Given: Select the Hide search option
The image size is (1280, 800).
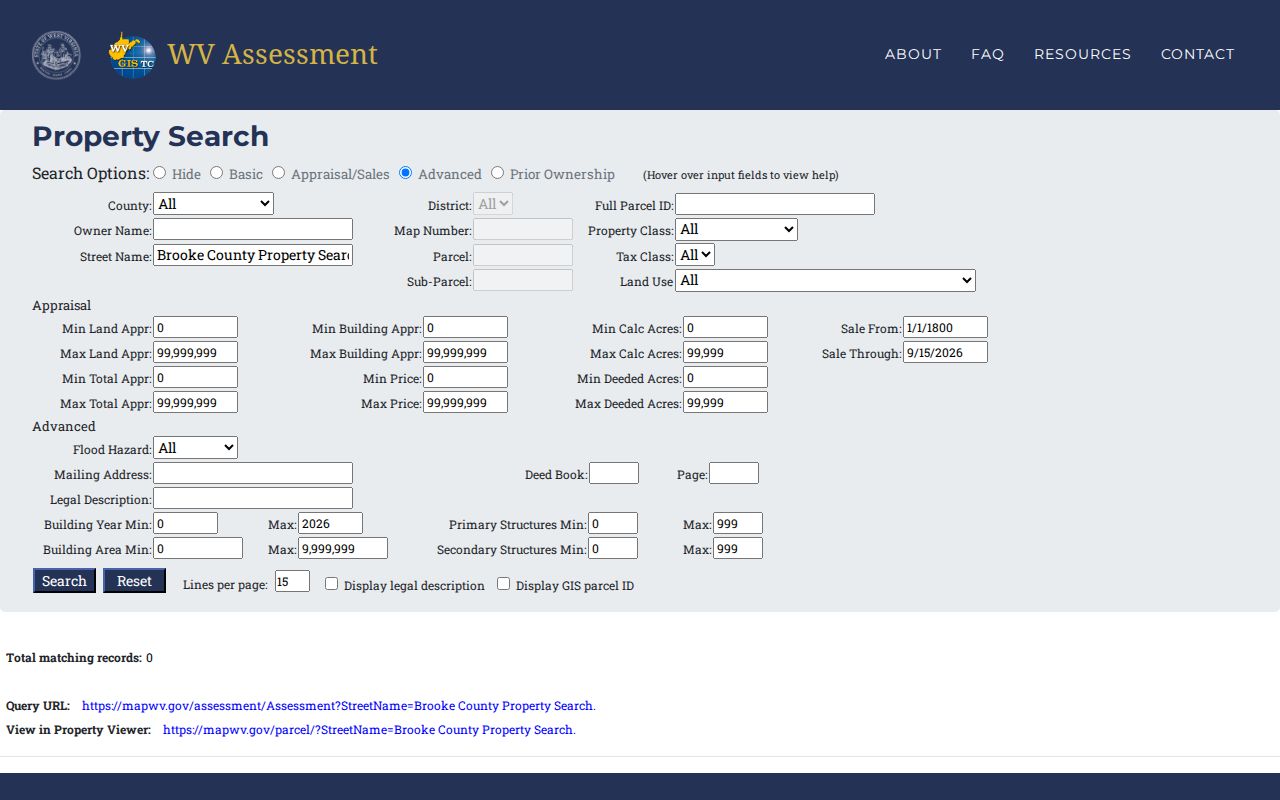Looking at the screenshot, I should point(160,173).
